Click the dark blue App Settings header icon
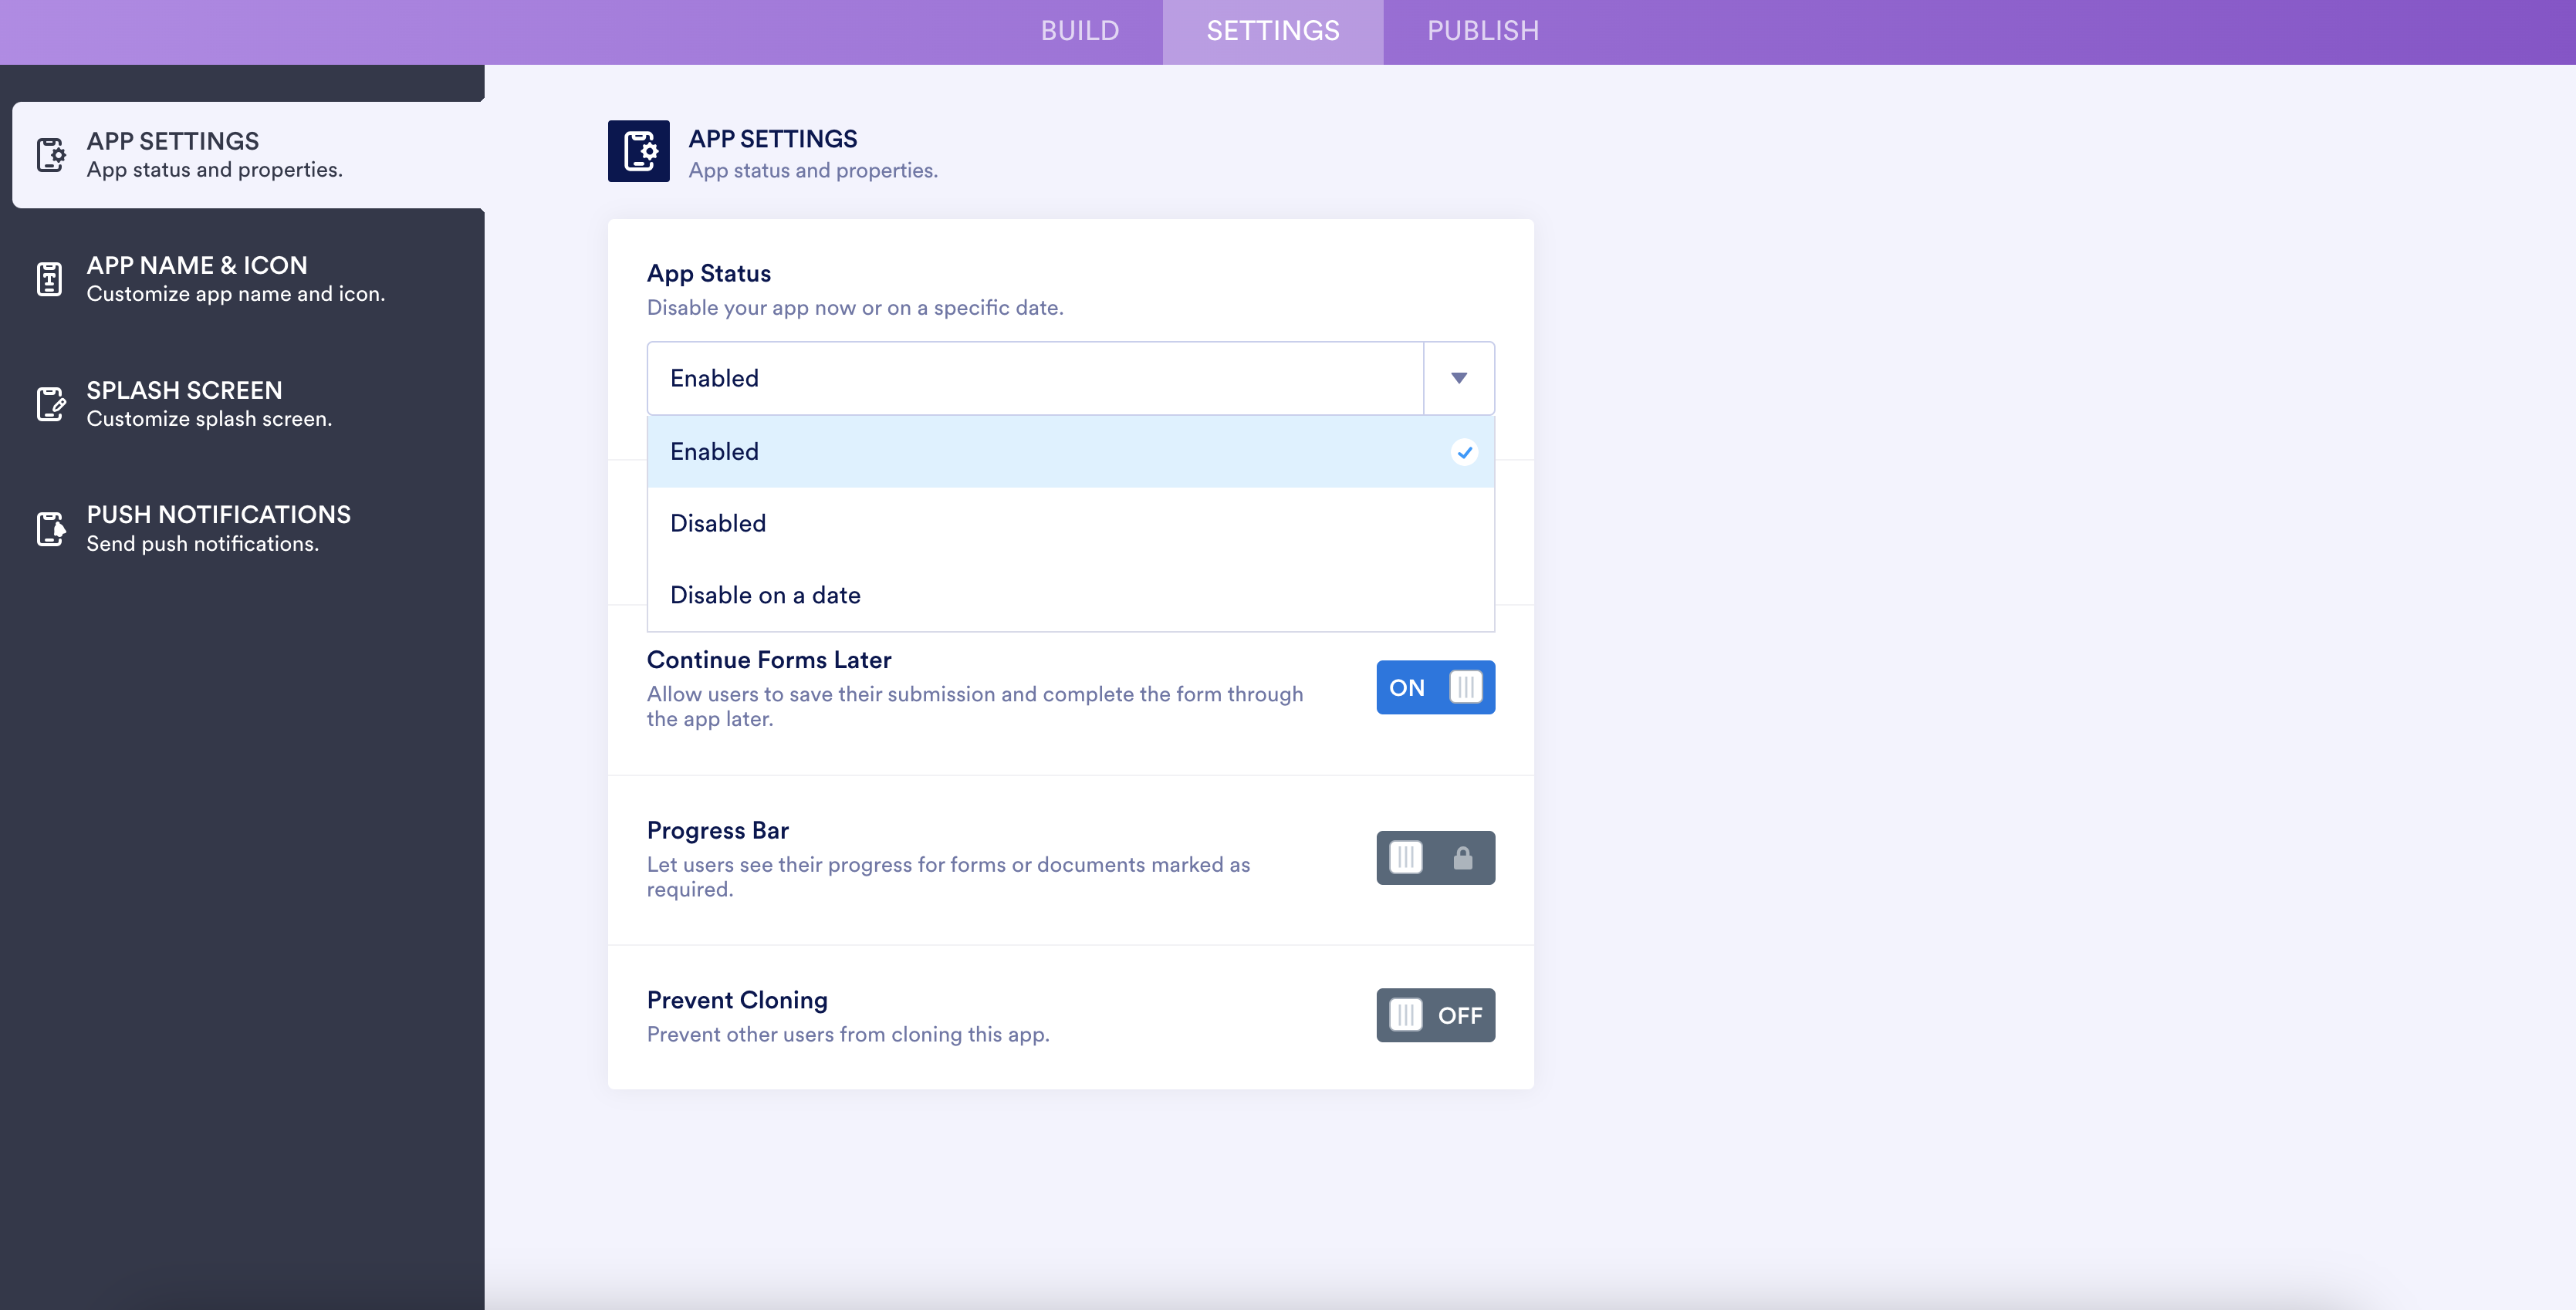The width and height of the screenshot is (2576, 1310). coord(638,151)
